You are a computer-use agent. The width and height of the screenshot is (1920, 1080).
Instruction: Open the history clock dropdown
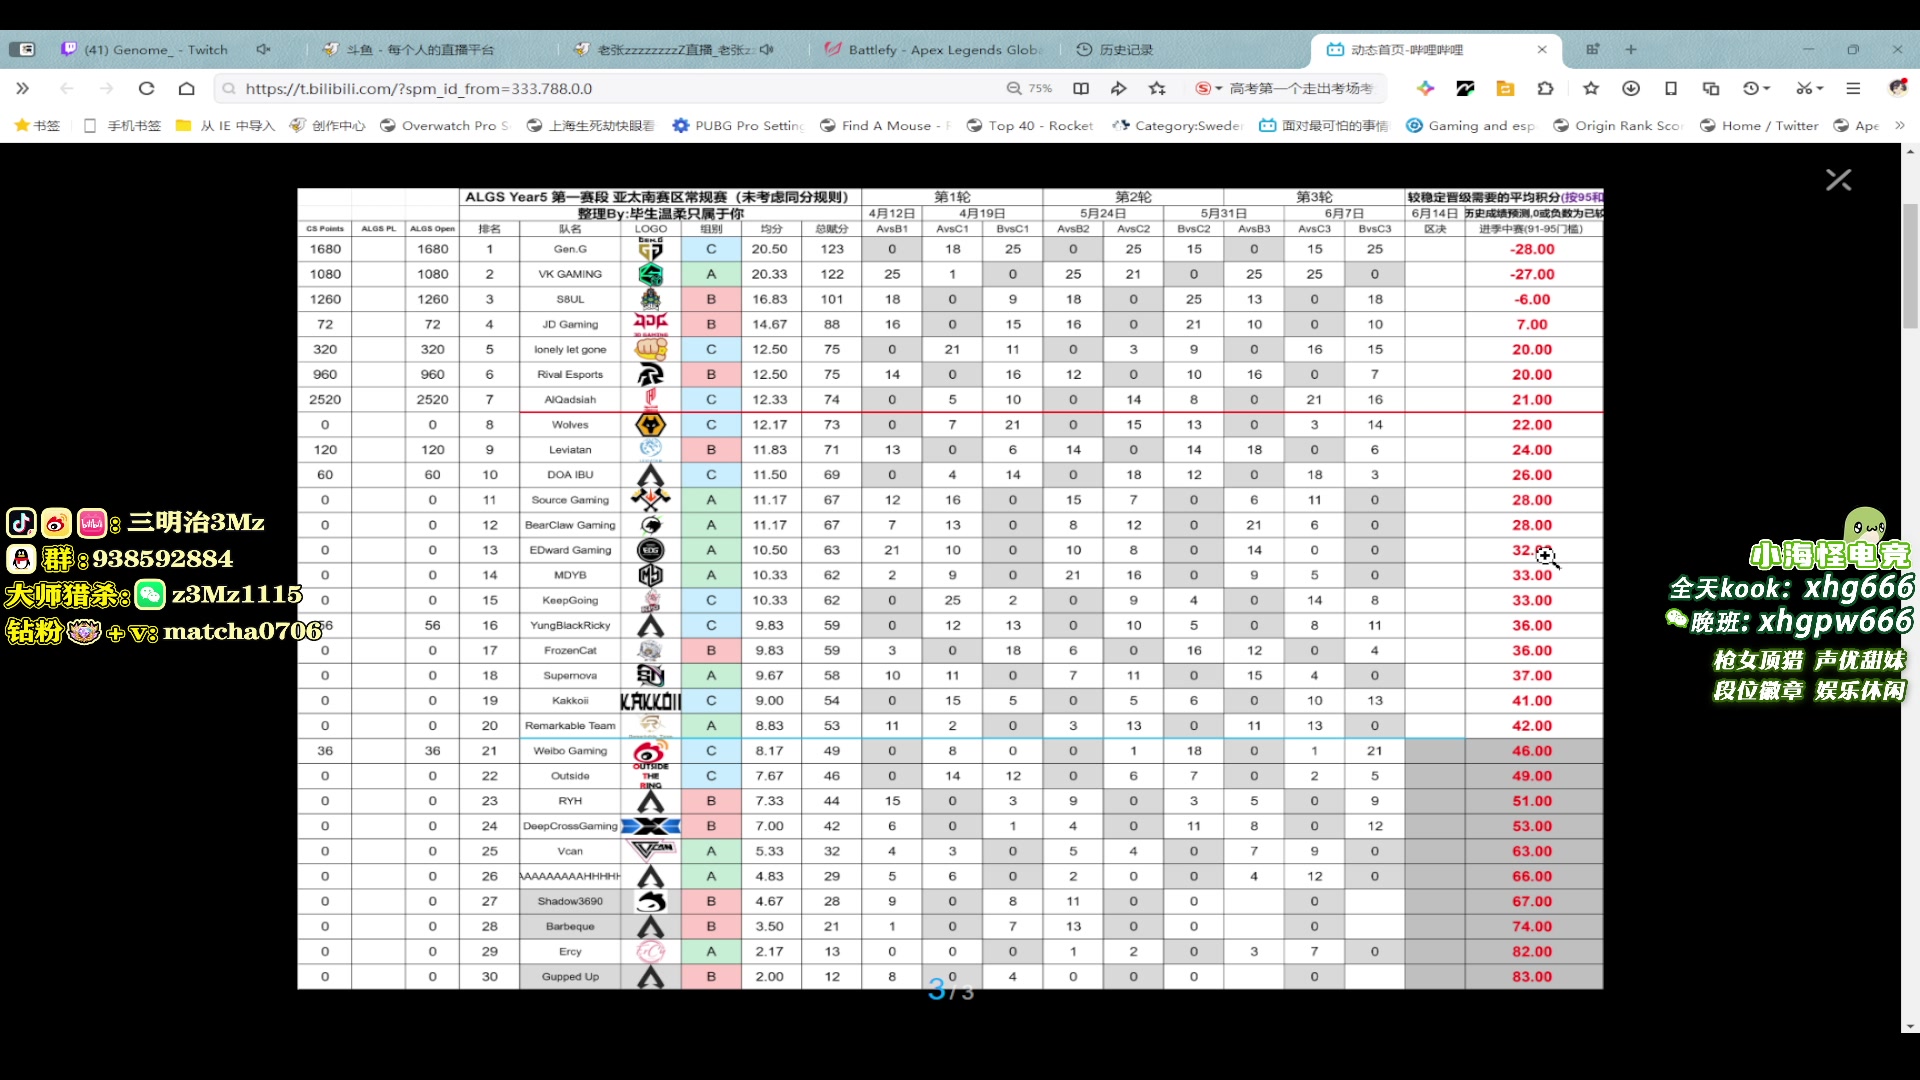tap(1756, 88)
